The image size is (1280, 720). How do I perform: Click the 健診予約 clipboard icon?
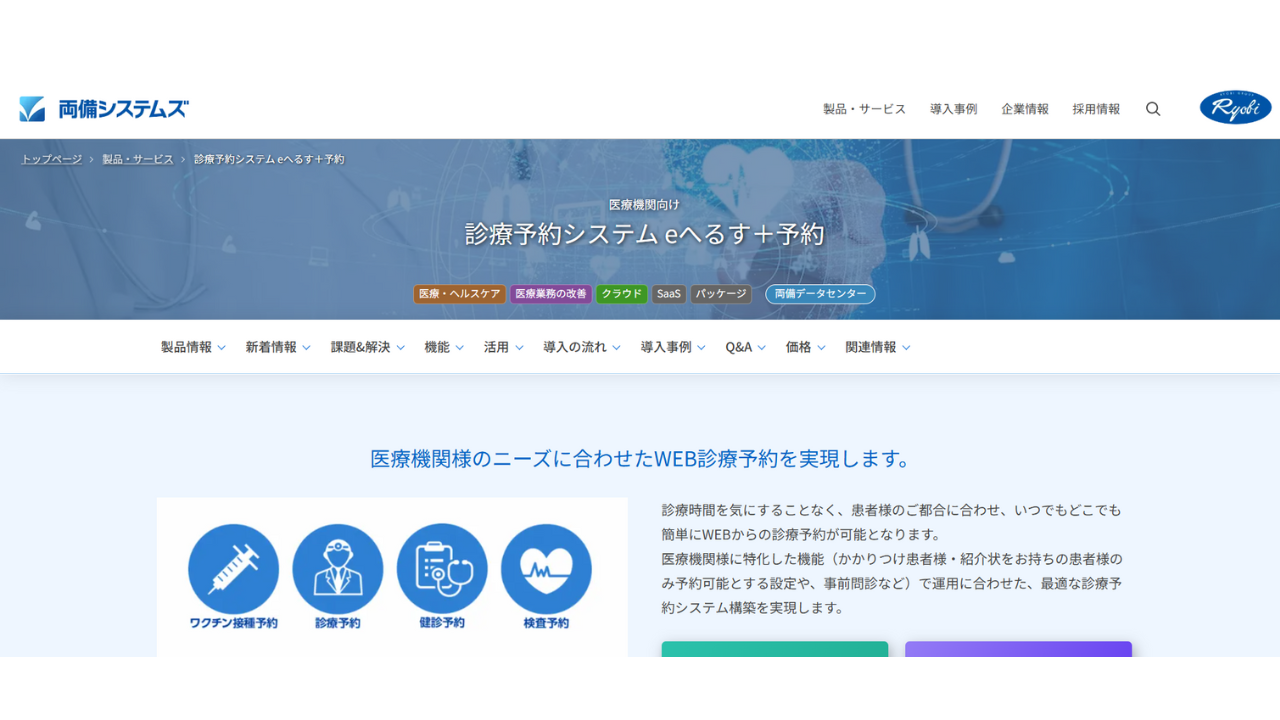[442, 569]
